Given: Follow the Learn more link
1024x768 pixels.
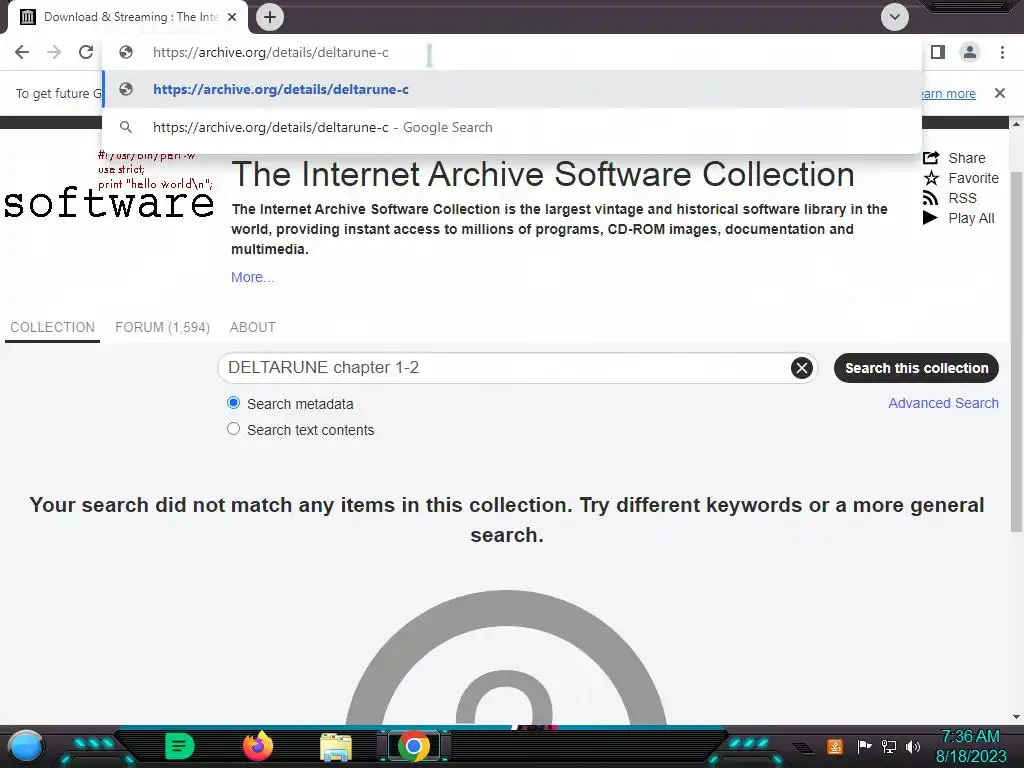Looking at the screenshot, I should pyautogui.click(x=947, y=93).
